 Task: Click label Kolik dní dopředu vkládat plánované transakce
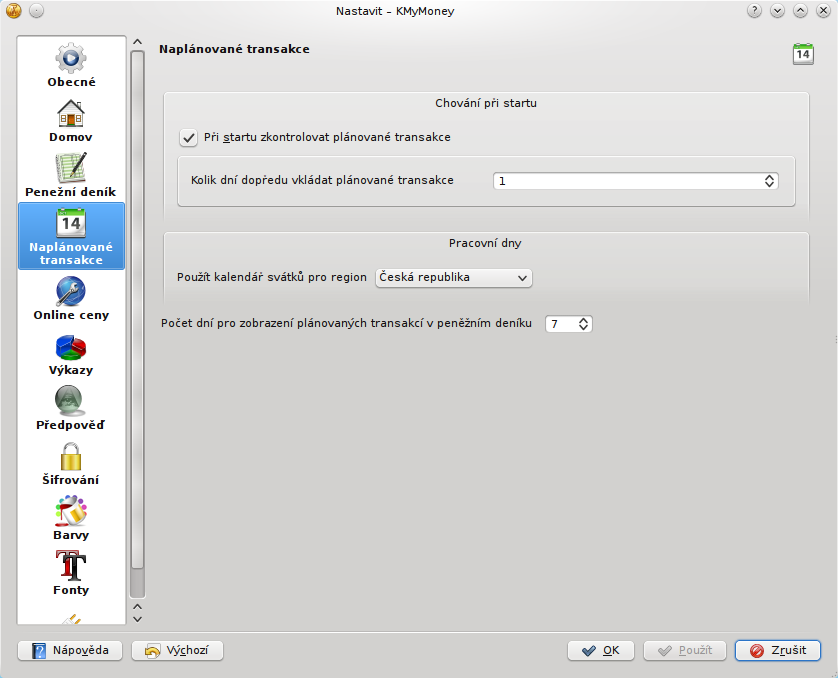322,180
